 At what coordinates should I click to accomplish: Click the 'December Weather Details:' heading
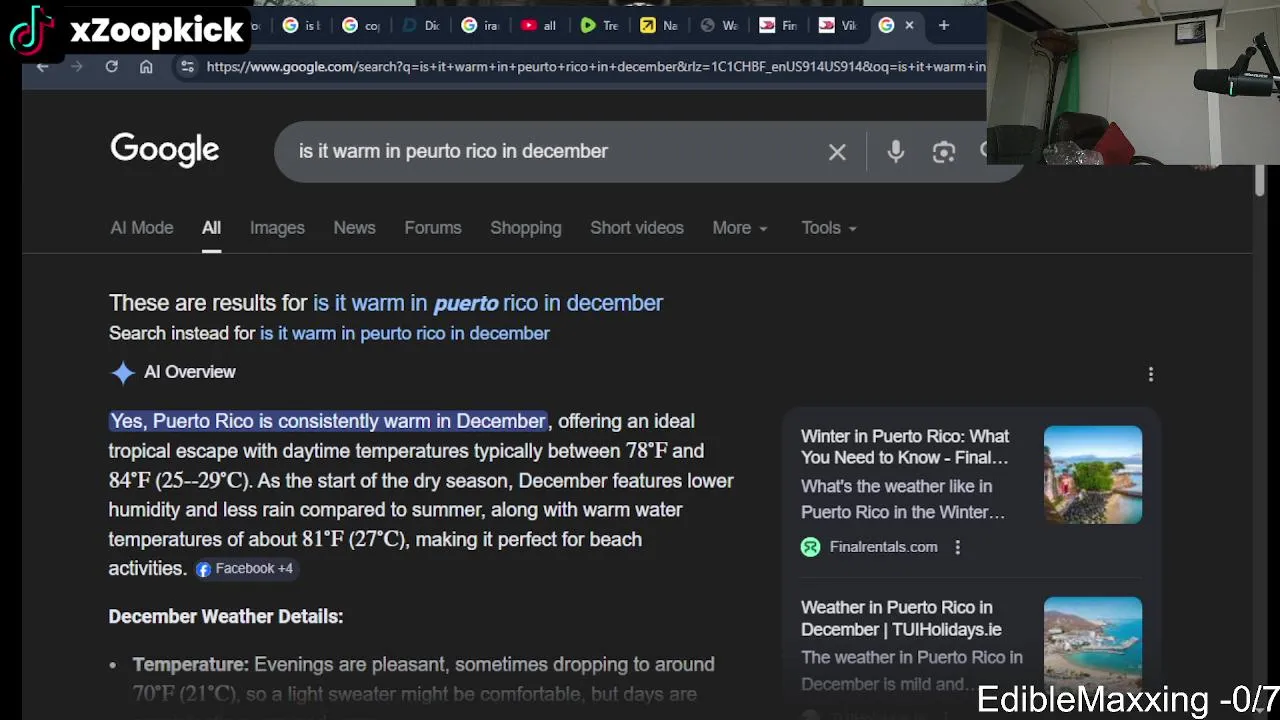pyautogui.click(x=226, y=616)
